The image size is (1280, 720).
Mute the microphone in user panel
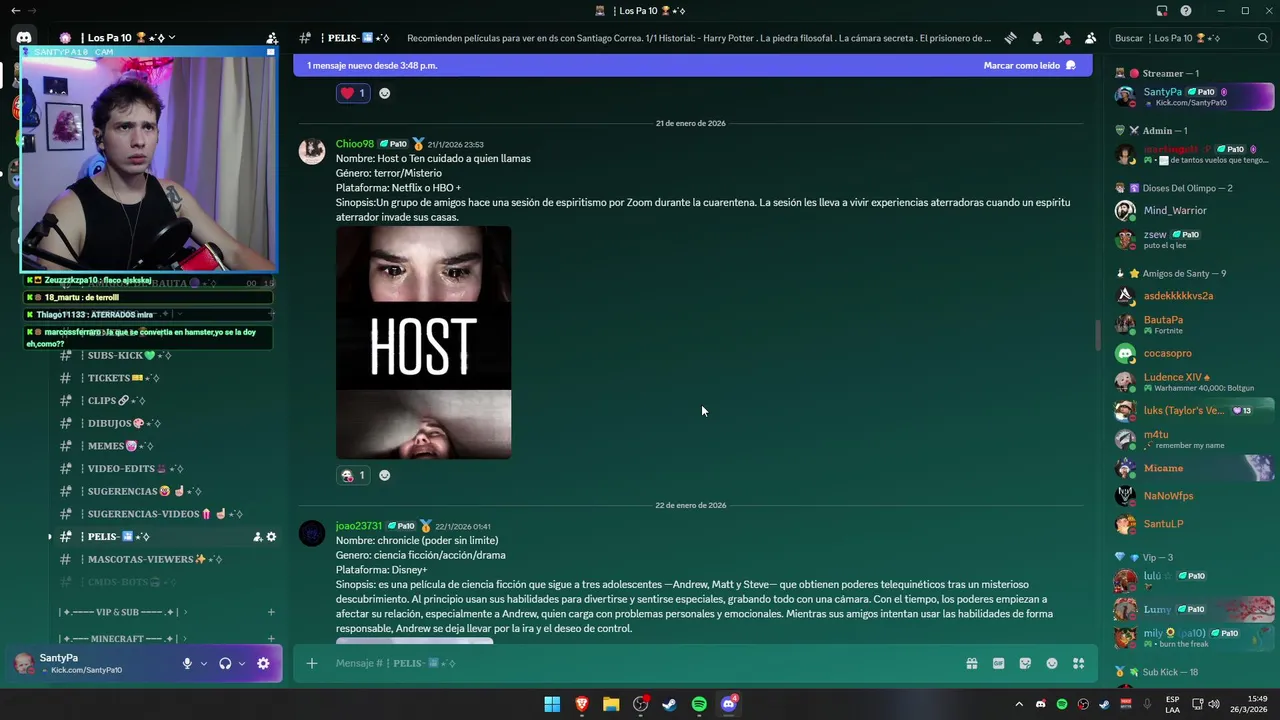click(187, 663)
